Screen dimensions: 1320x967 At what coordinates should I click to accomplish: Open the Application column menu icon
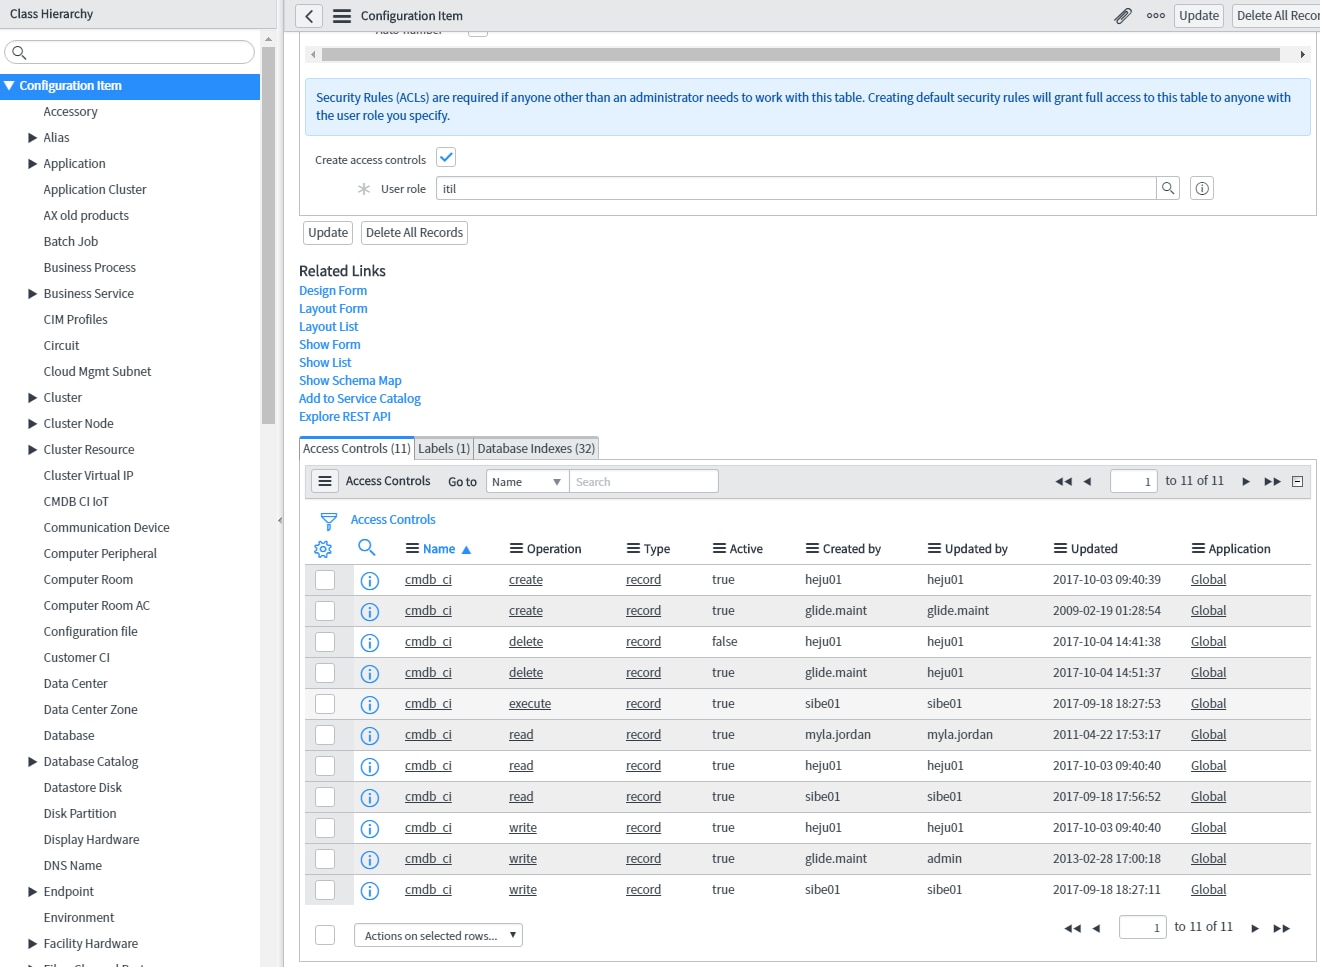(x=1198, y=548)
